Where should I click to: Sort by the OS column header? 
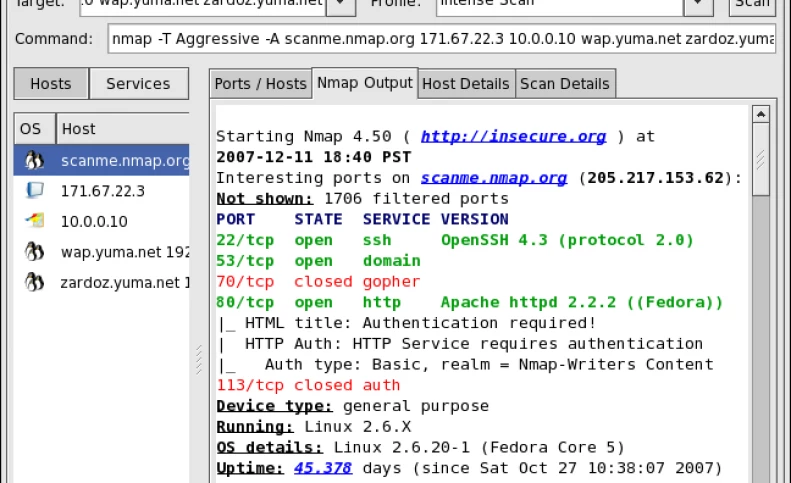coord(34,129)
